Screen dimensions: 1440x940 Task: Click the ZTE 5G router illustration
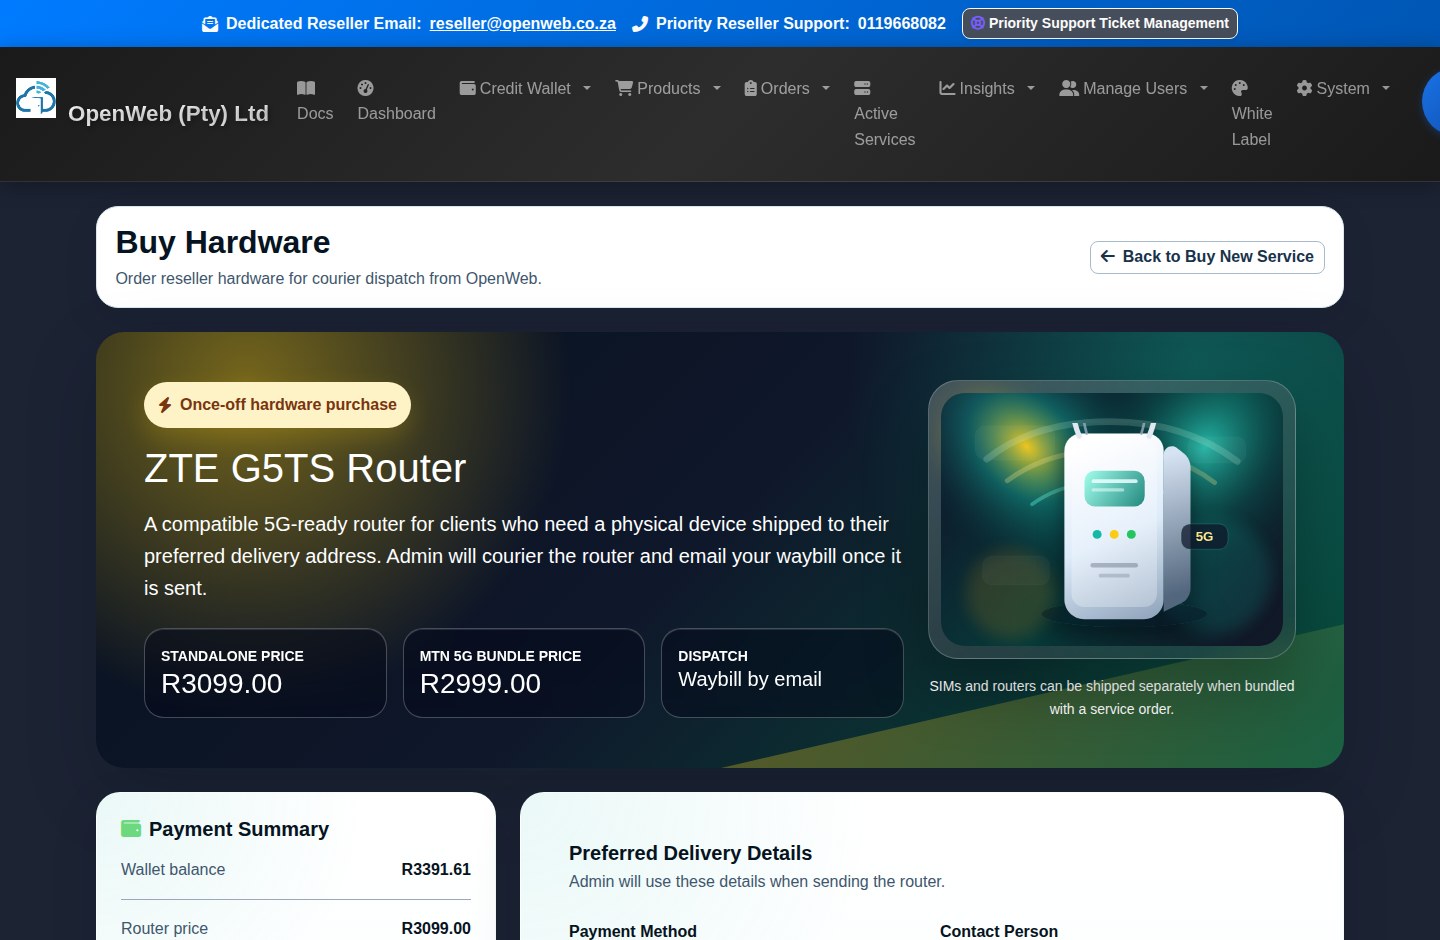[1112, 519]
